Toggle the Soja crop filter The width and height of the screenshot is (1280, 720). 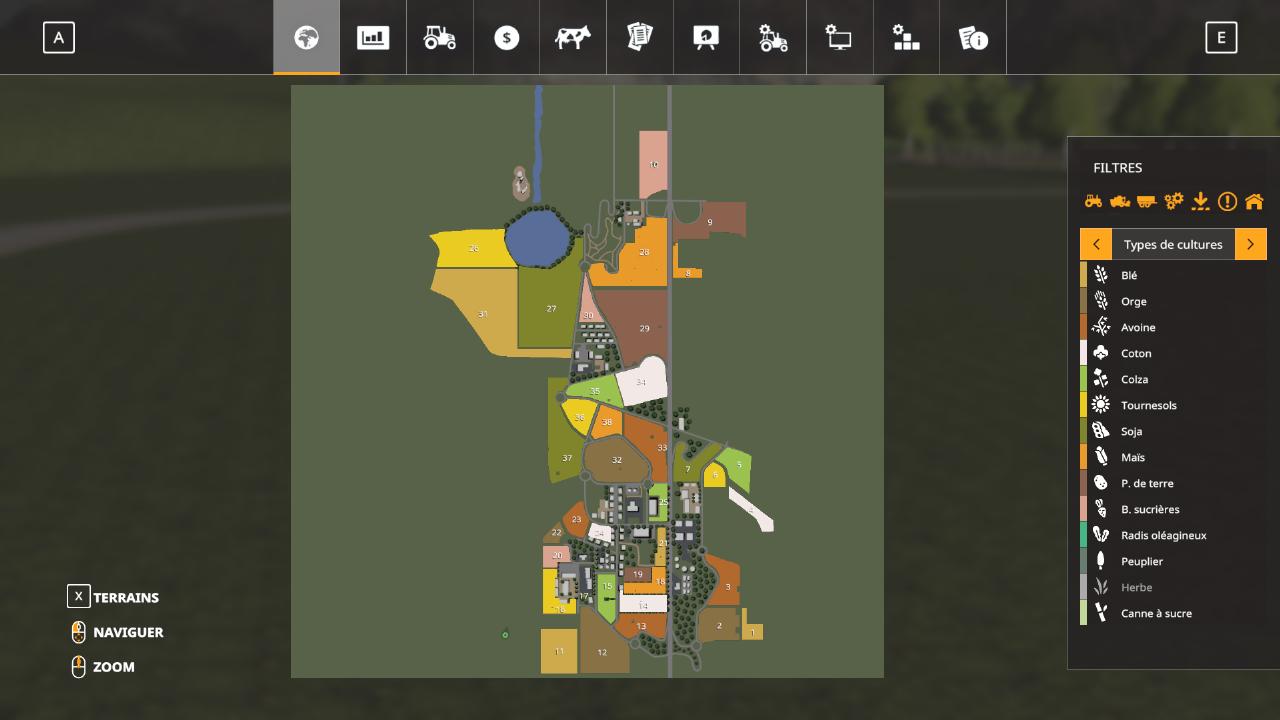1173,431
